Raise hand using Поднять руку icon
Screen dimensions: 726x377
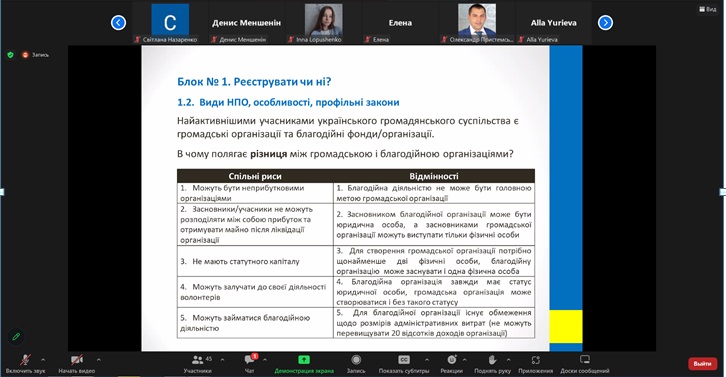[492, 360]
